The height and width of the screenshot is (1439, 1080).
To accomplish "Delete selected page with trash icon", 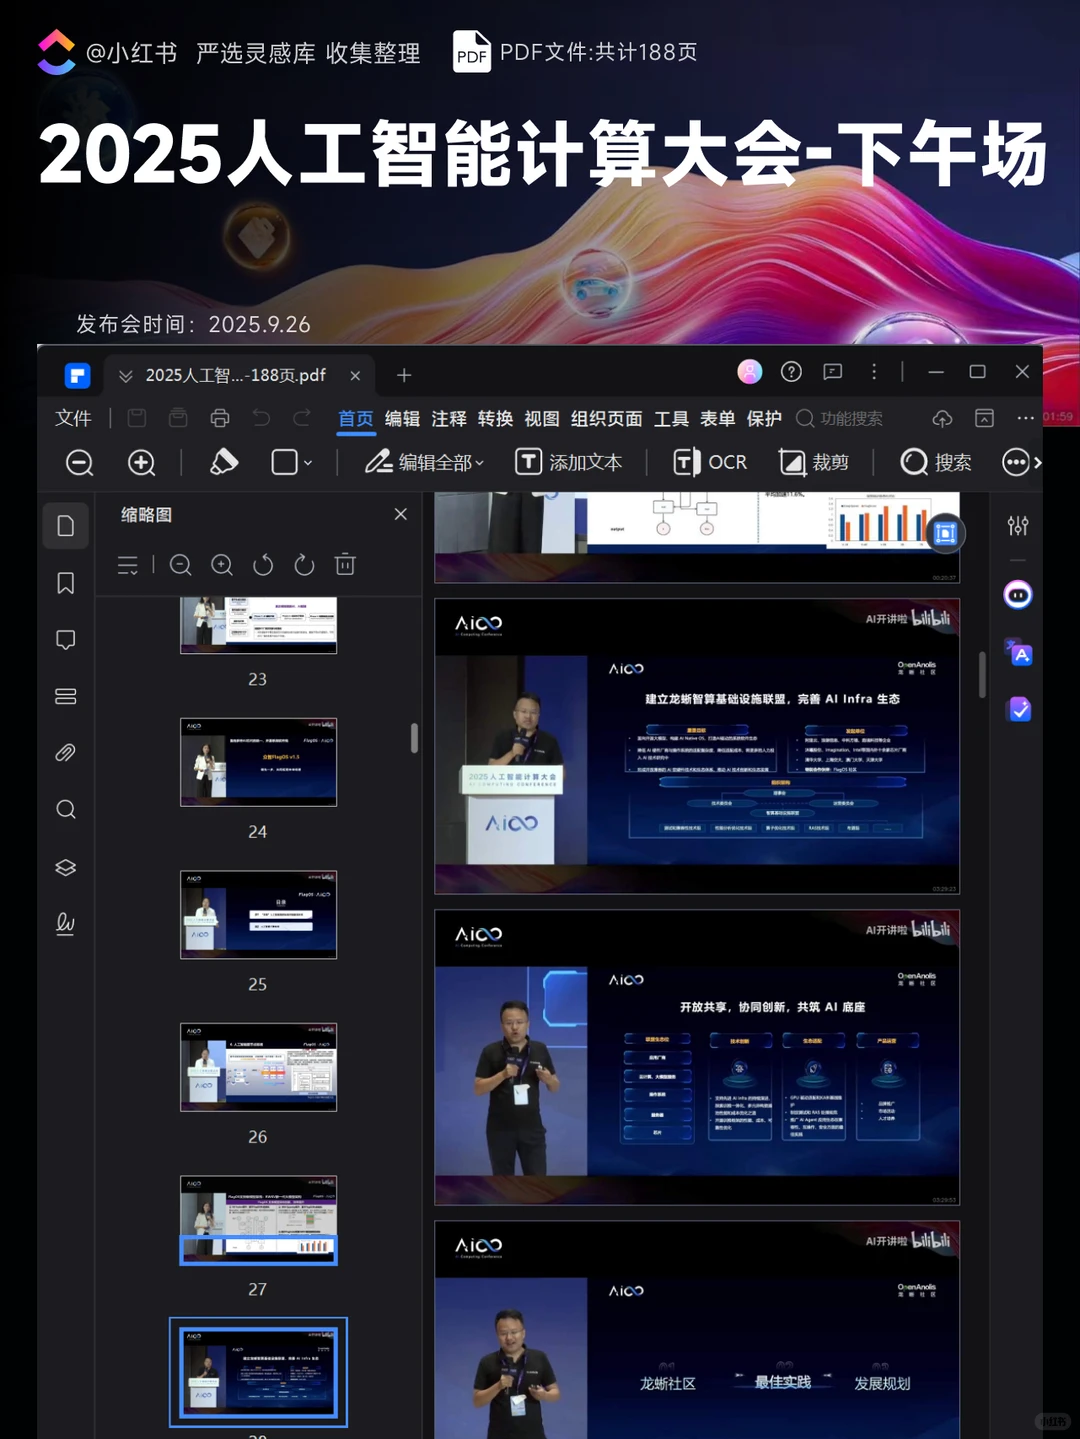I will [345, 565].
